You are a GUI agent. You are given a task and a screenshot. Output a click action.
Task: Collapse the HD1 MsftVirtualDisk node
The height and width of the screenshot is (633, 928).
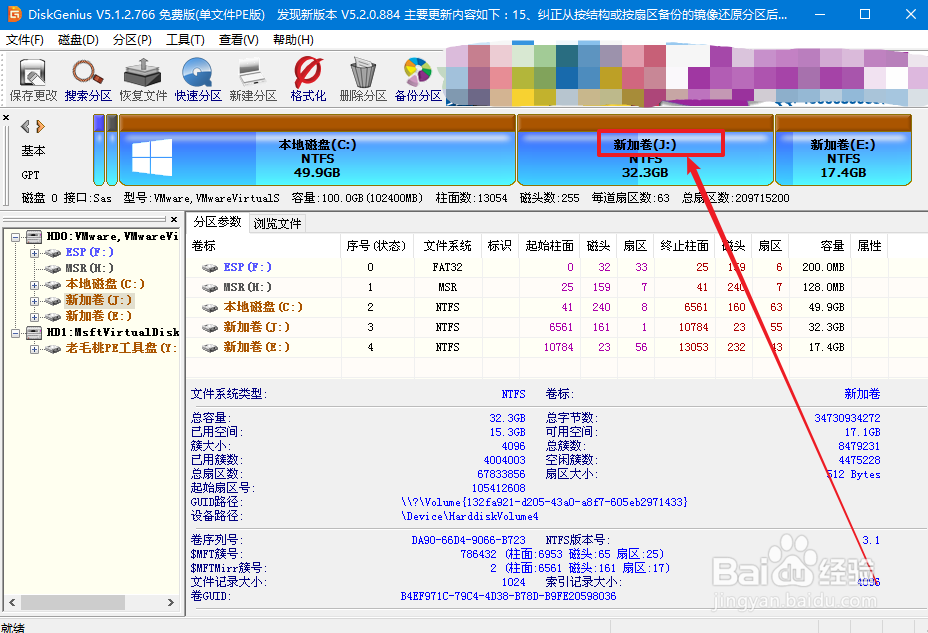[x=15, y=333]
